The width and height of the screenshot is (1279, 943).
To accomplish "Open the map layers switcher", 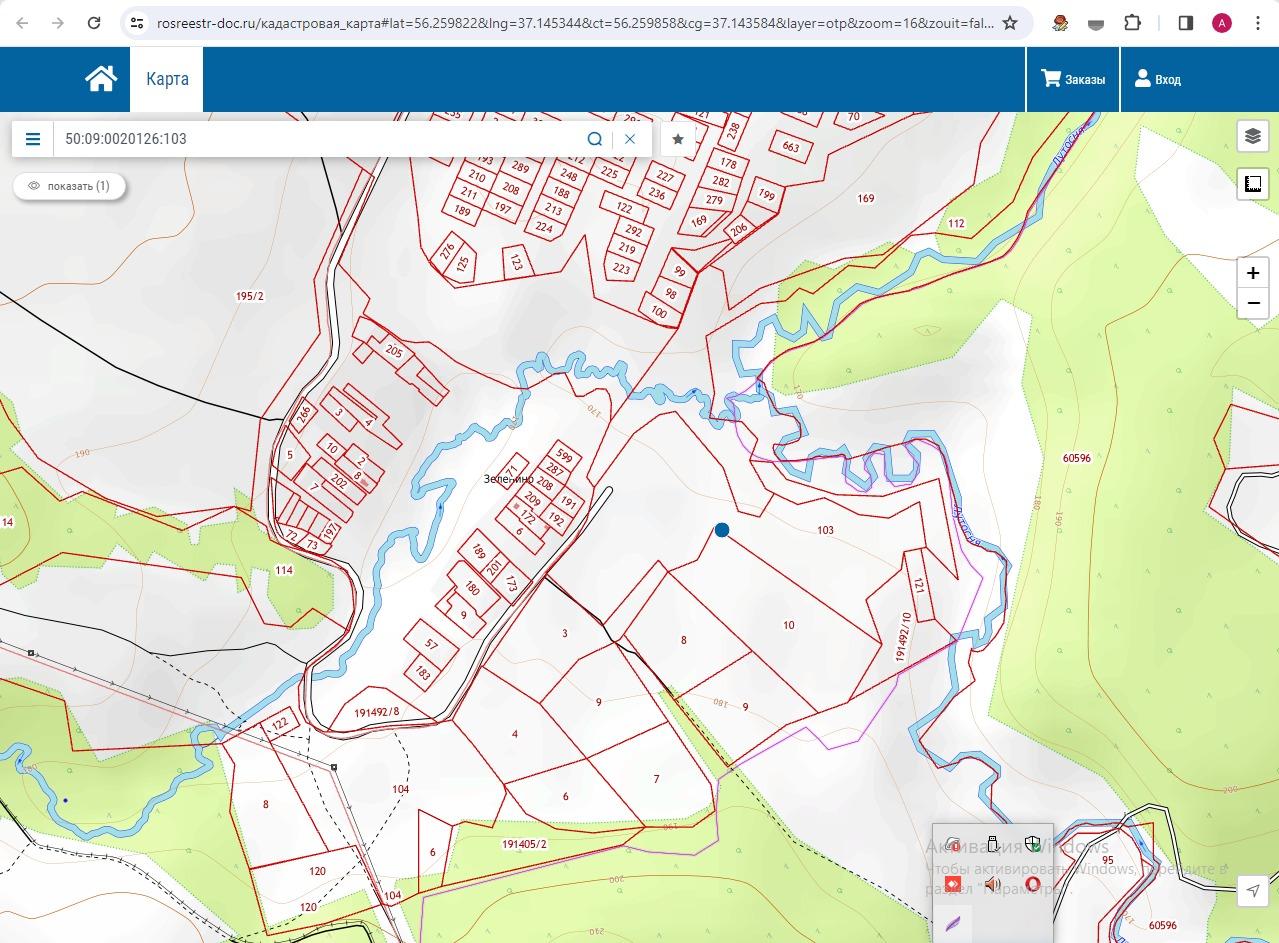I will tap(1253, 137).
